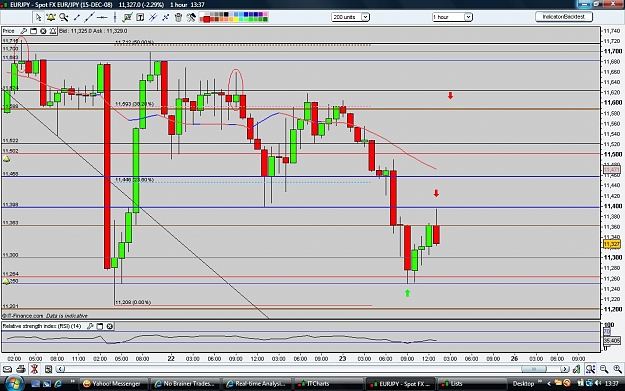Open the hammer and wrench settings tool
625x391 pixels.
click(x=191, y=17)
